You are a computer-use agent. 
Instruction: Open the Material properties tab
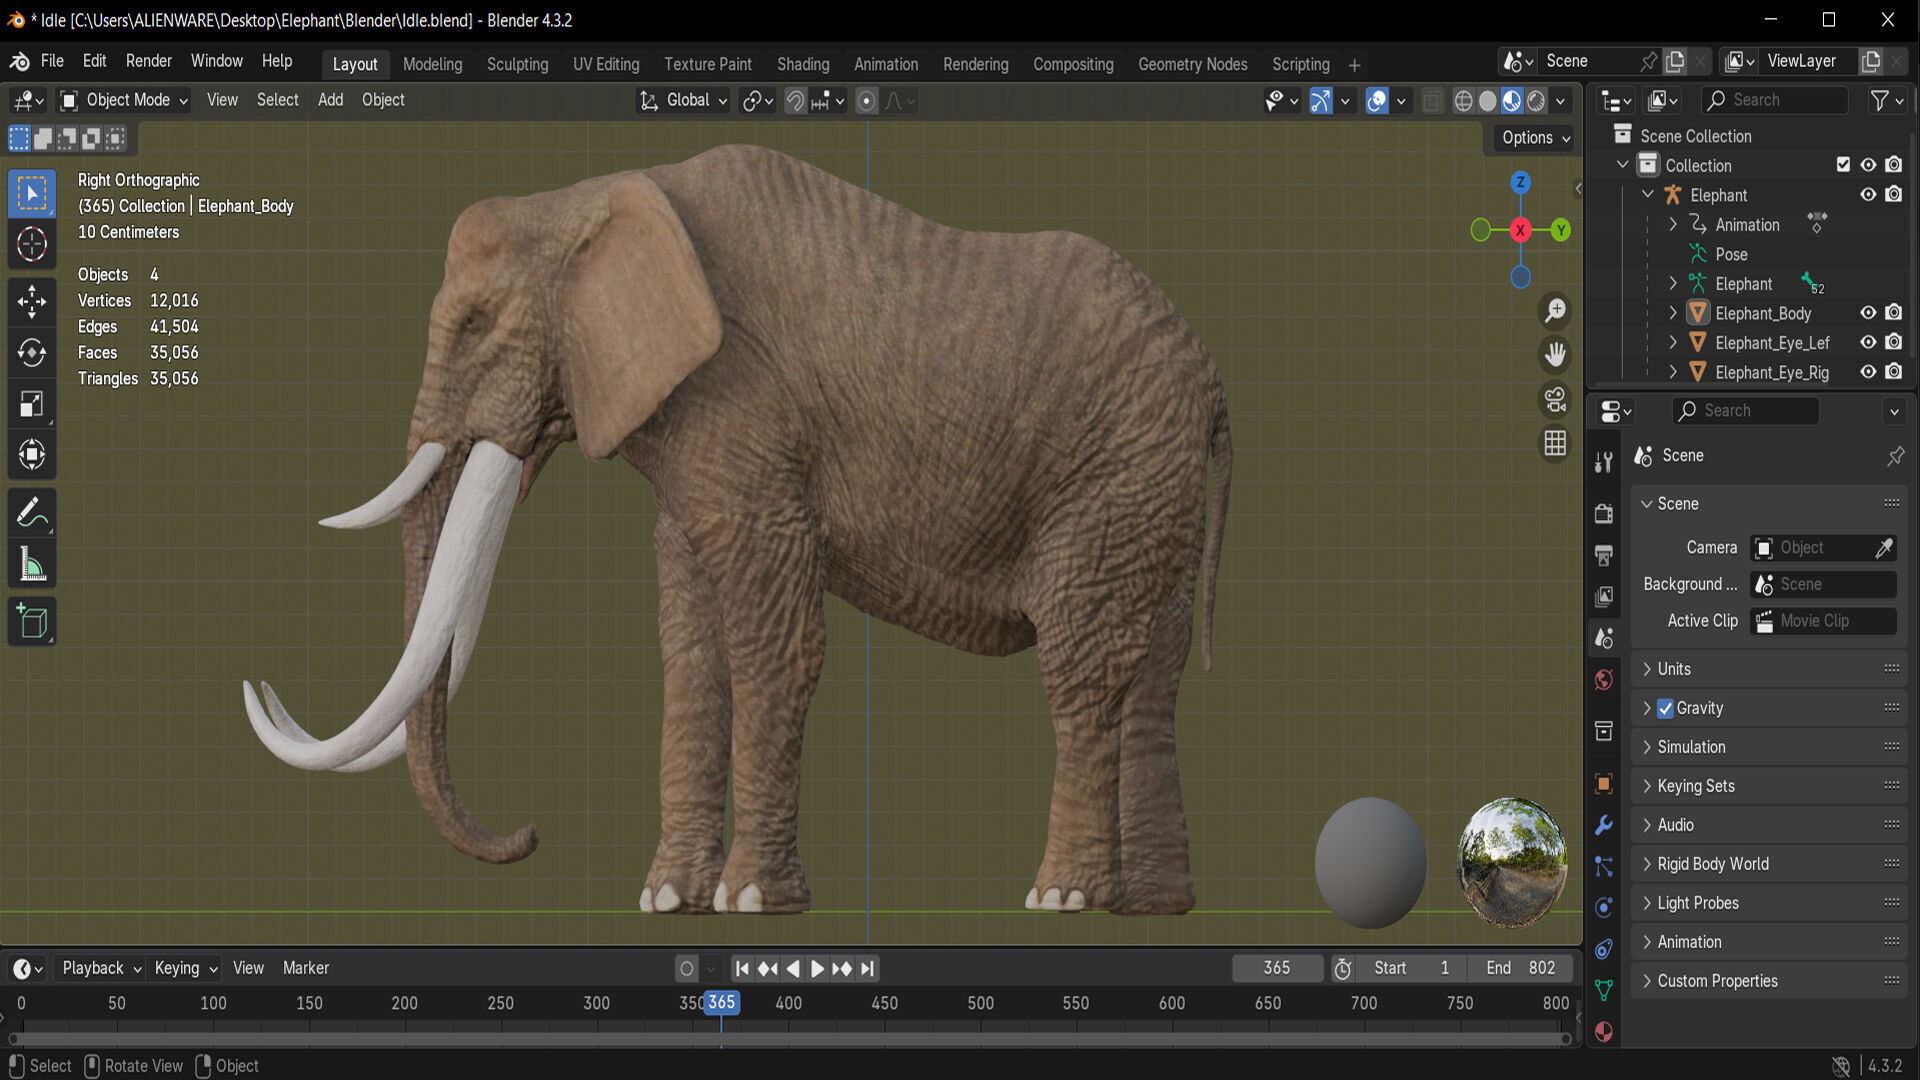point(1604,1032)
